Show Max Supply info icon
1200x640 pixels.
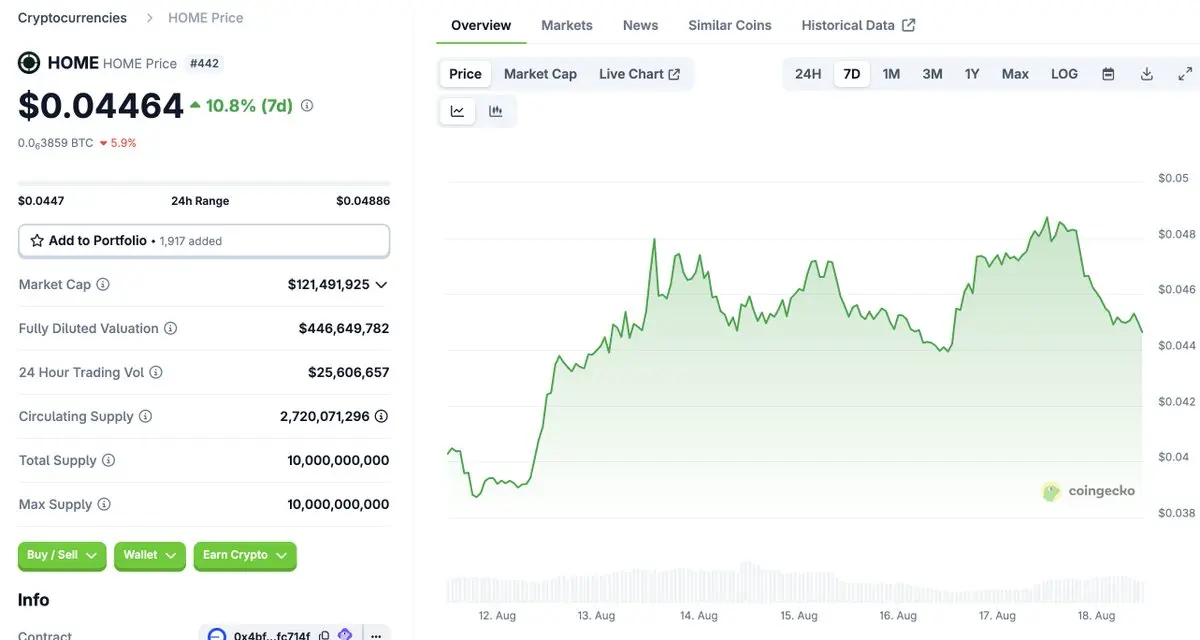pos(104,505)
